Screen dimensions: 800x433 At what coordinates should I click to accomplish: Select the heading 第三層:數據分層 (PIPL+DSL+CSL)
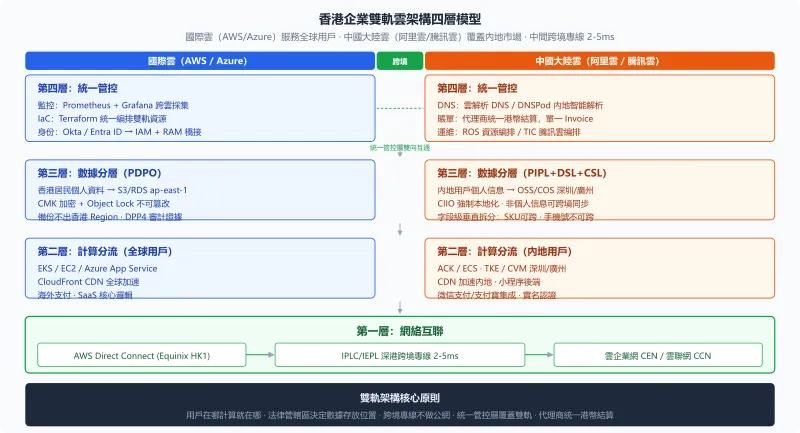coord(521,173)
